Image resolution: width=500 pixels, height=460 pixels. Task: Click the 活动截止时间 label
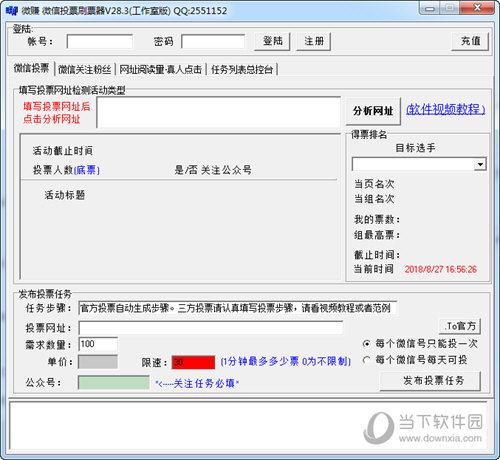click(63, 151)
